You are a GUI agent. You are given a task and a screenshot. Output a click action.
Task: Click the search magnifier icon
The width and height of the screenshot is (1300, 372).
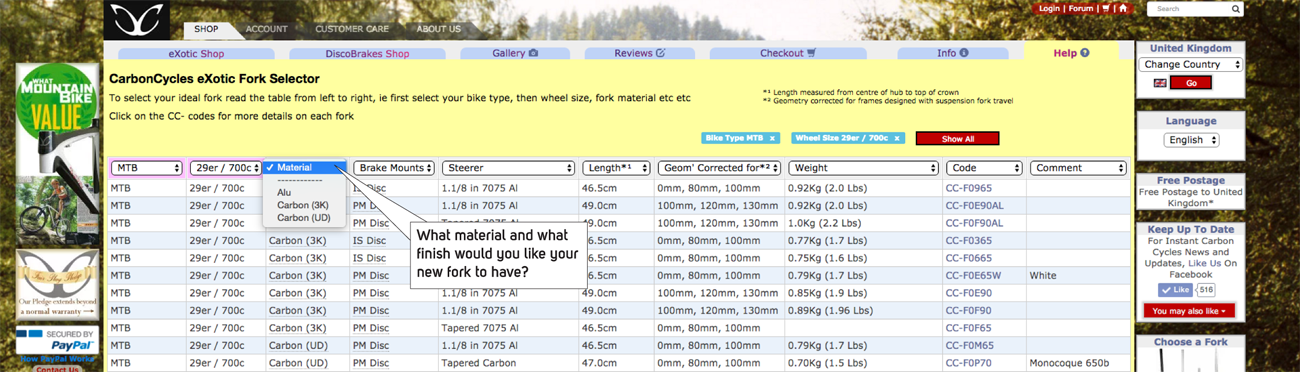click(x=1236, y=9)
